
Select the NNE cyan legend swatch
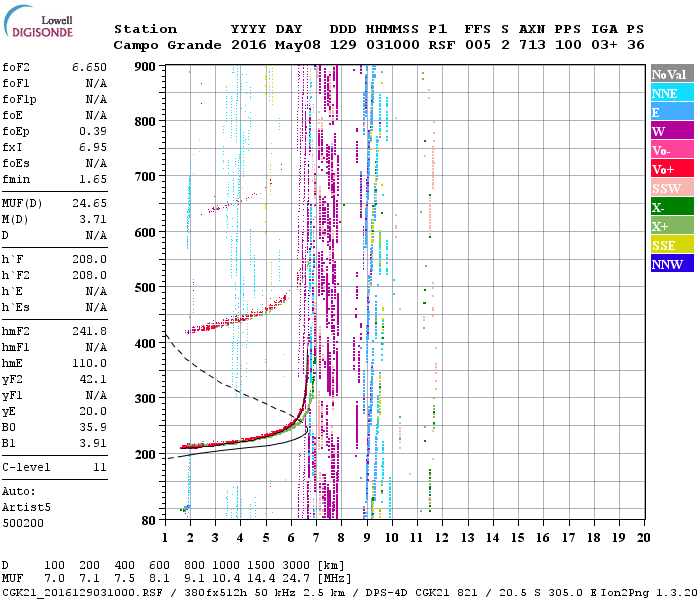click(x=672, y=93)
